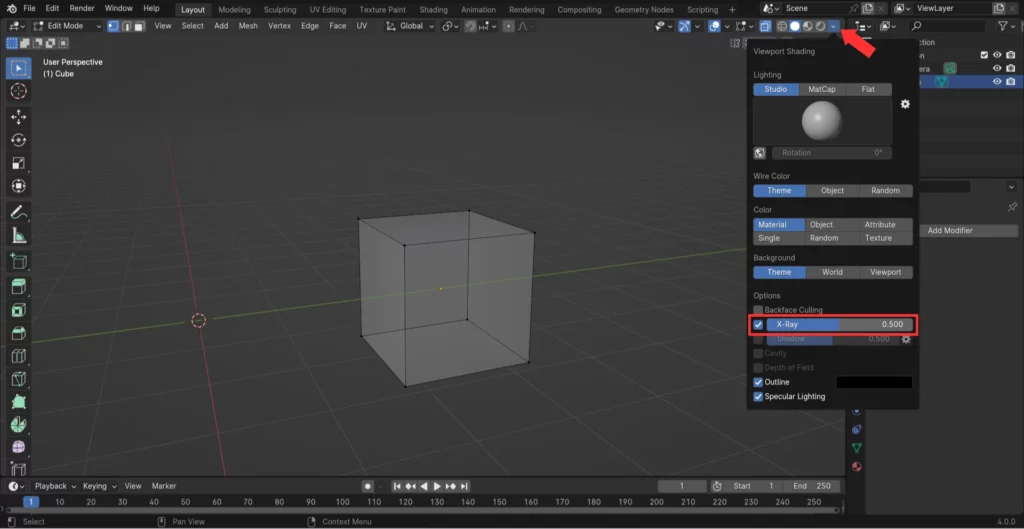This screenshot has height=529, width=1024.
Task: Select MatCap lighting option
Action: [822, 89]
